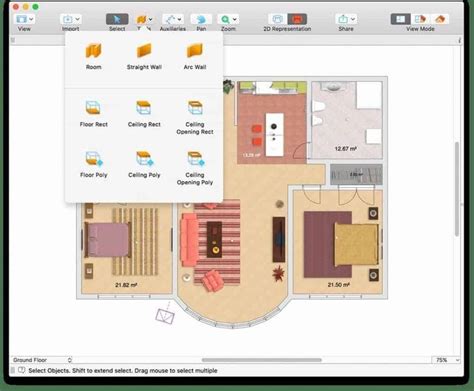This screenshot has height=391, width=474.
Task: Select the coral sofa in living room
Action: (x=189, y=240)
